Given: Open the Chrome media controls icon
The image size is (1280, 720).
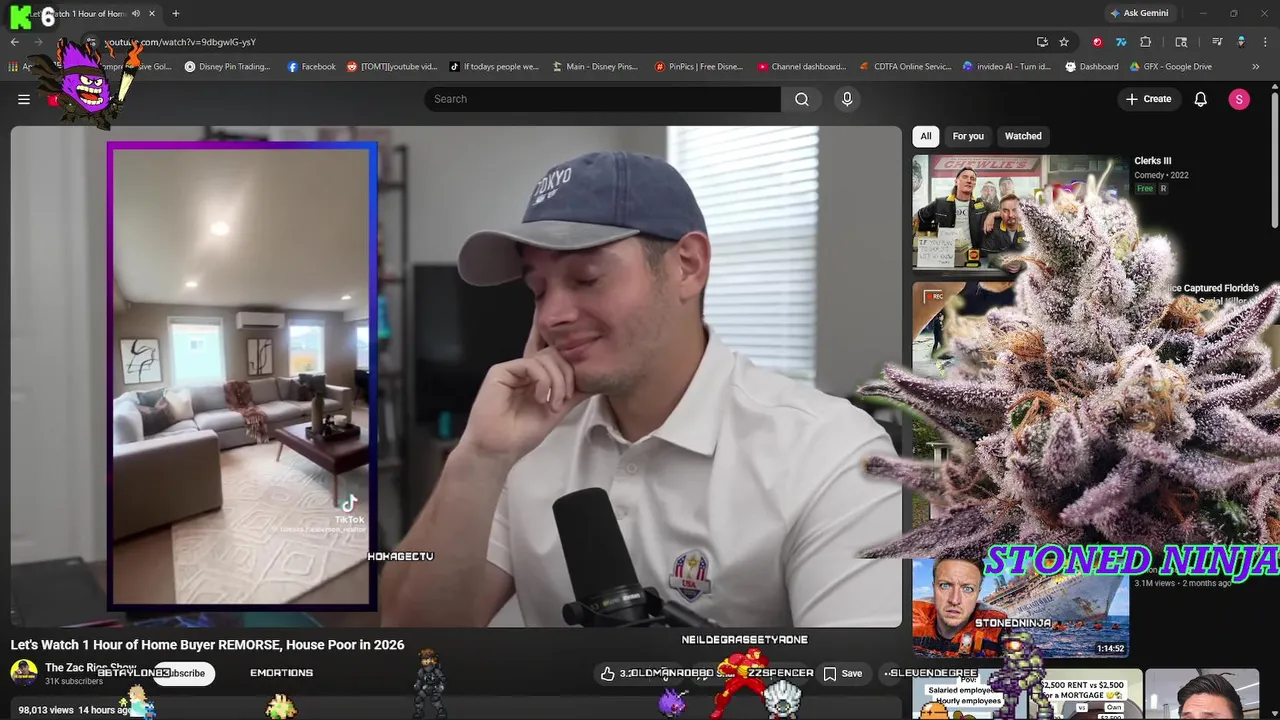Looking at the screenshot, I should (1217, 42).
